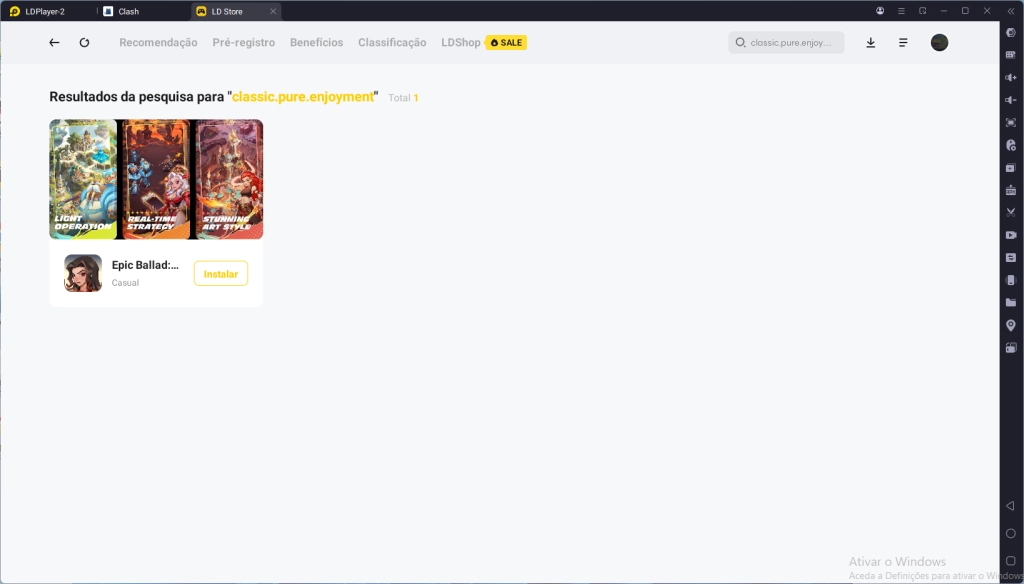Open LDPlayer settings hexagon icon

coord(1011,32)
